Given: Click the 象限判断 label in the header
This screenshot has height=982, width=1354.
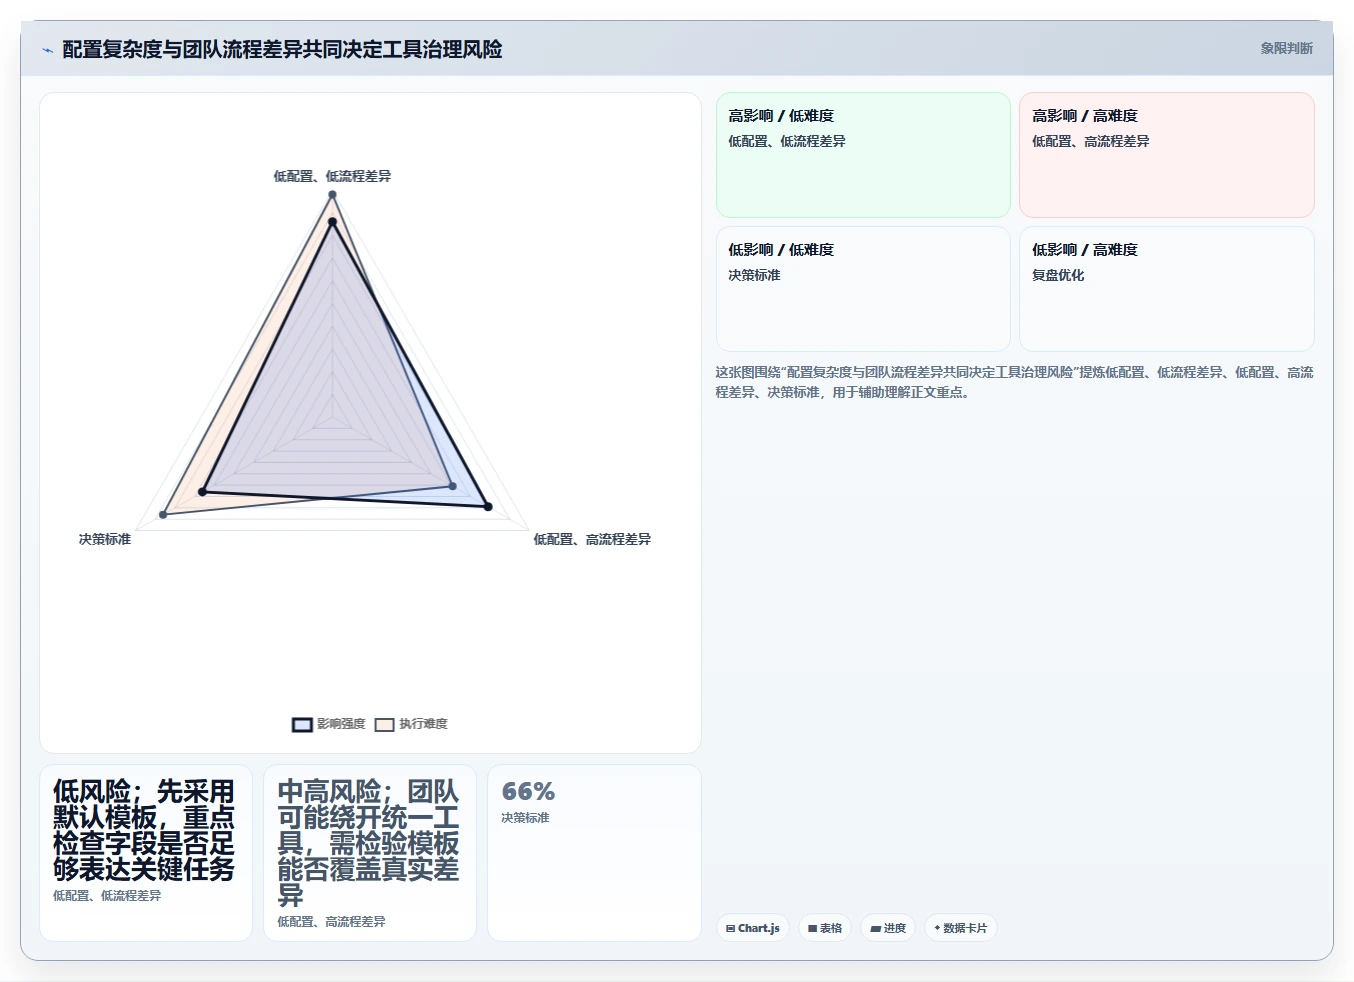Looking at the screenshot, I should pos(1286,48).
